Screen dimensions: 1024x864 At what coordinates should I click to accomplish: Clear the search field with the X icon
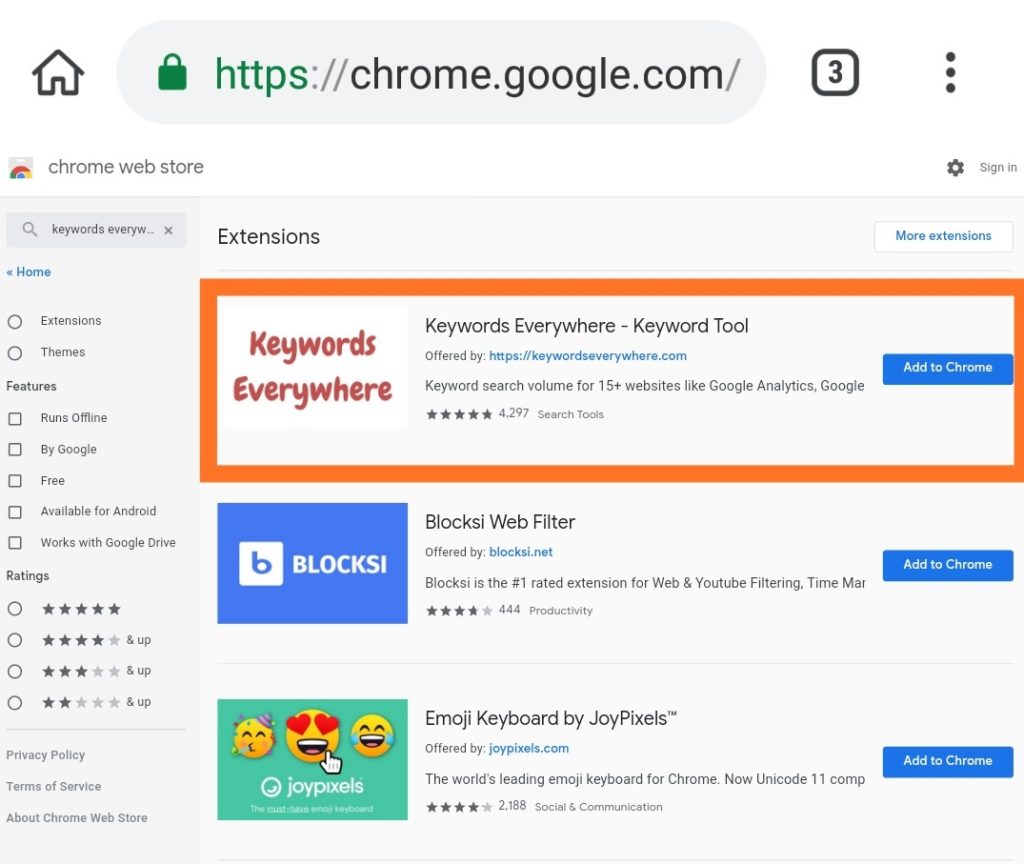coord(166,229)
